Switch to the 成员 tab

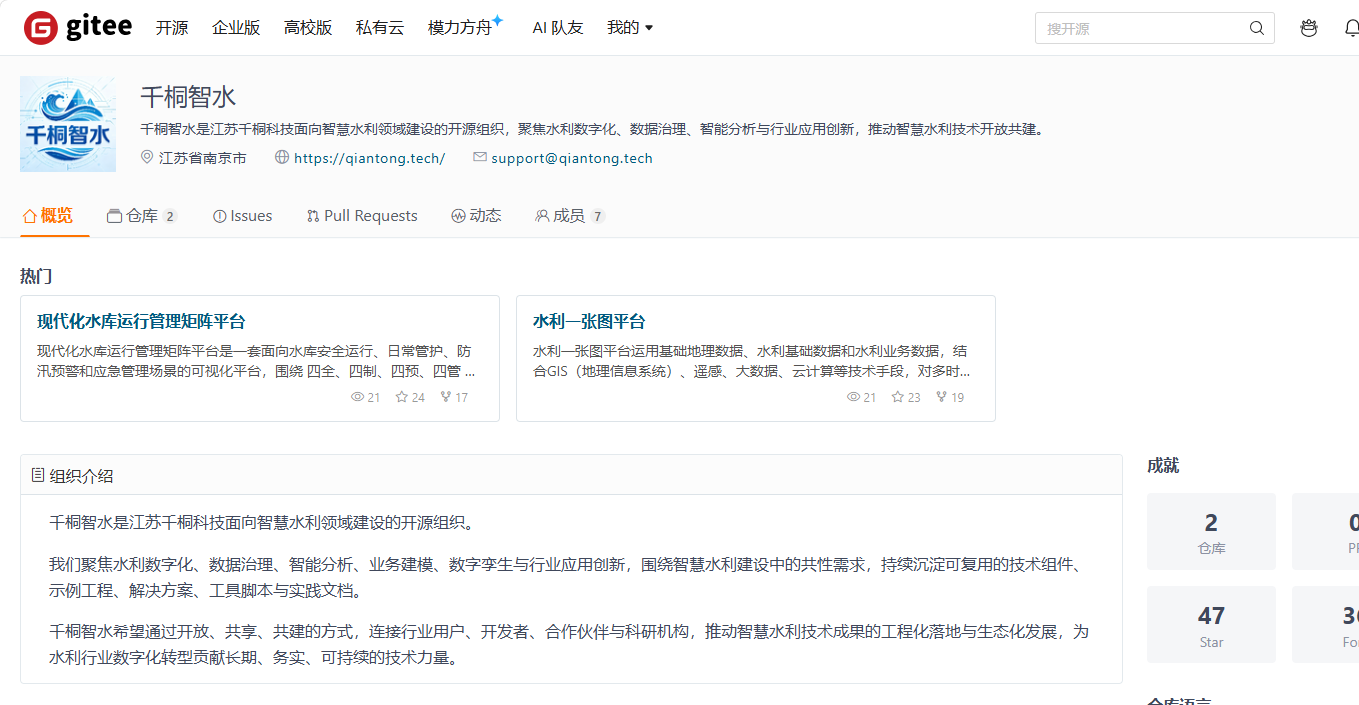[x=570, y=216]
